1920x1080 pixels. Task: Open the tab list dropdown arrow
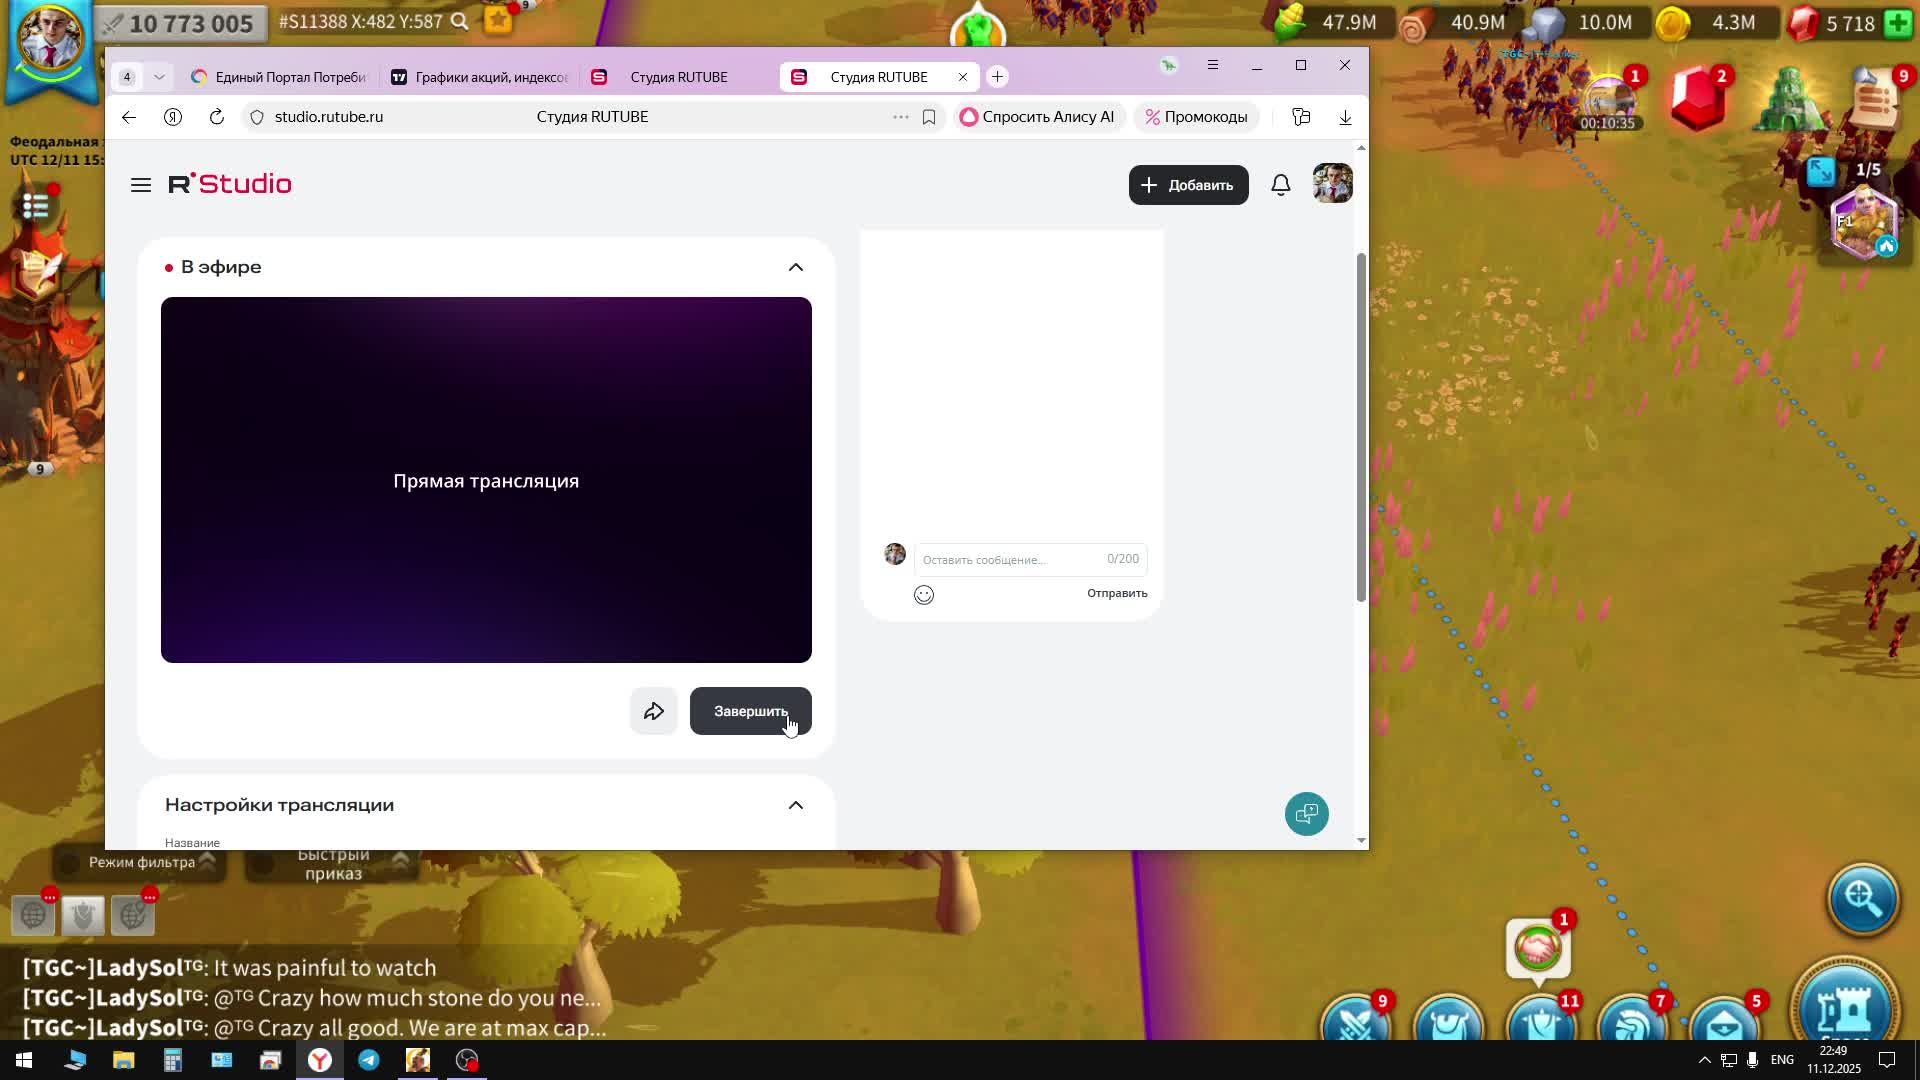(159, 77)
